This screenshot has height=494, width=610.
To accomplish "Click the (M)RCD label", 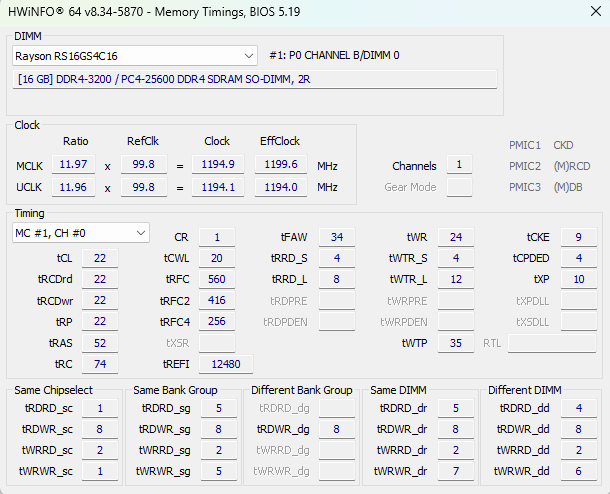I will [x=571, y=166].
